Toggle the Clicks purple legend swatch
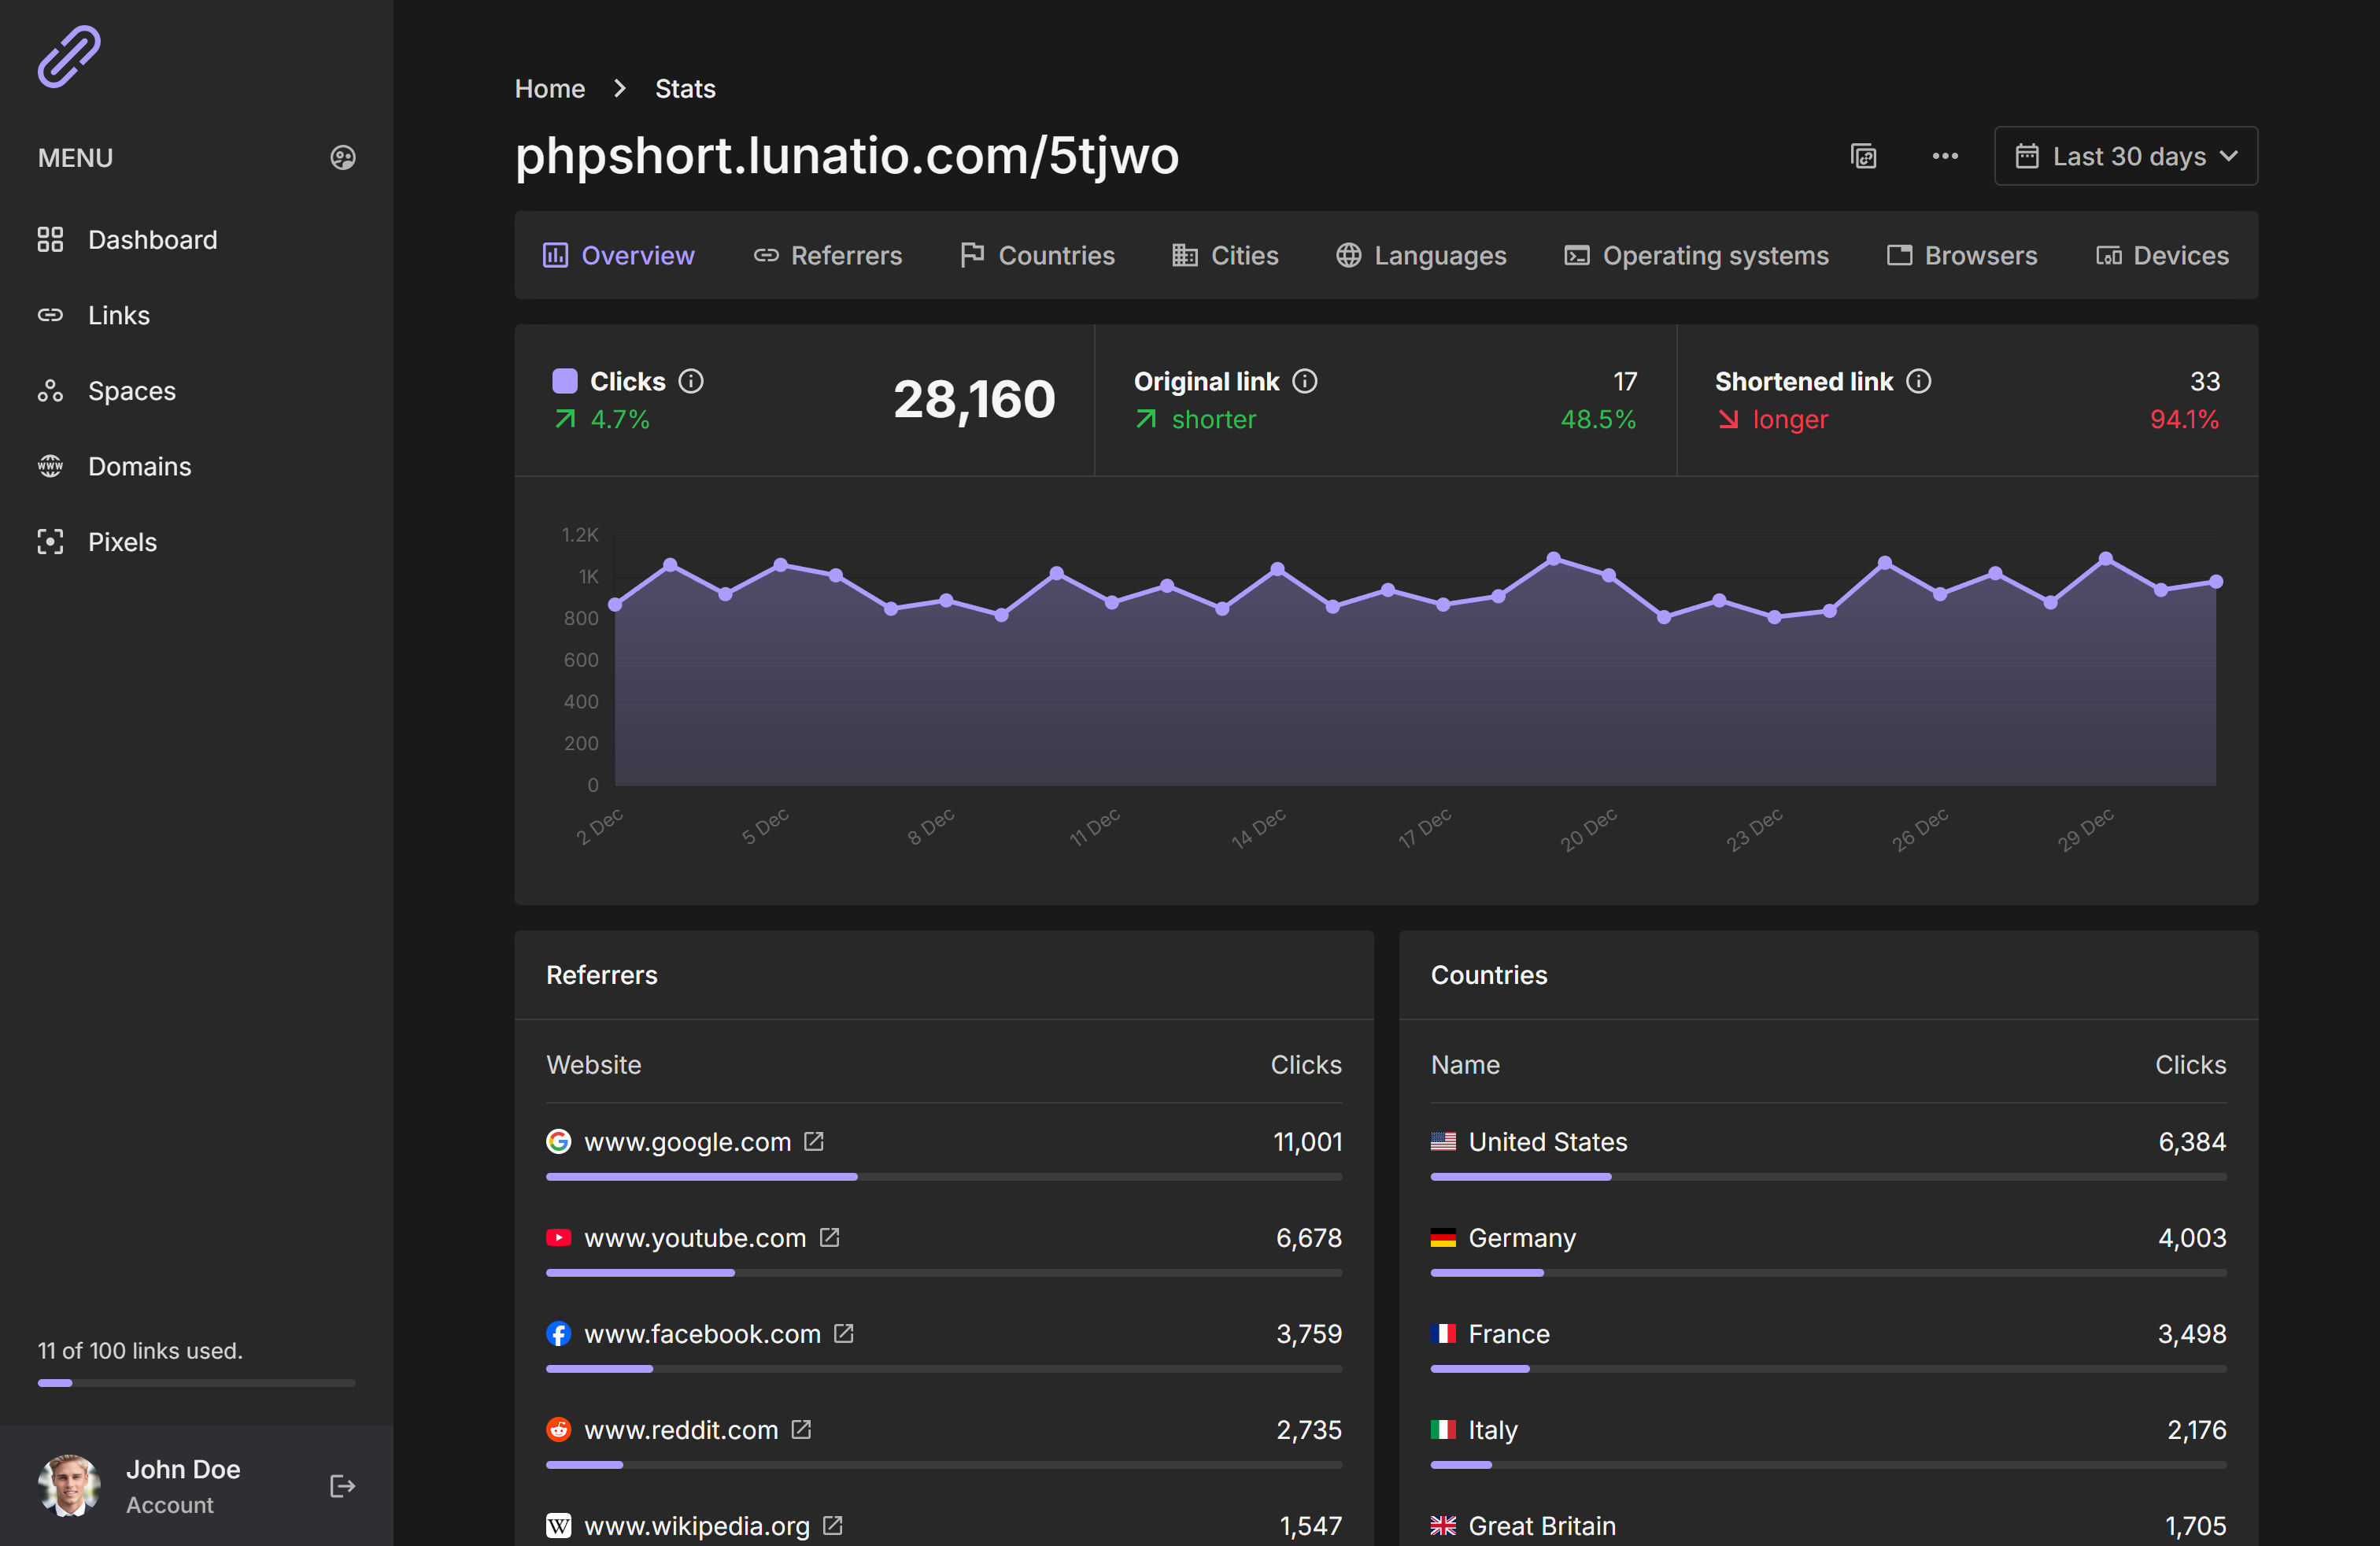The image size is (2380, 1546). point(565,381)
